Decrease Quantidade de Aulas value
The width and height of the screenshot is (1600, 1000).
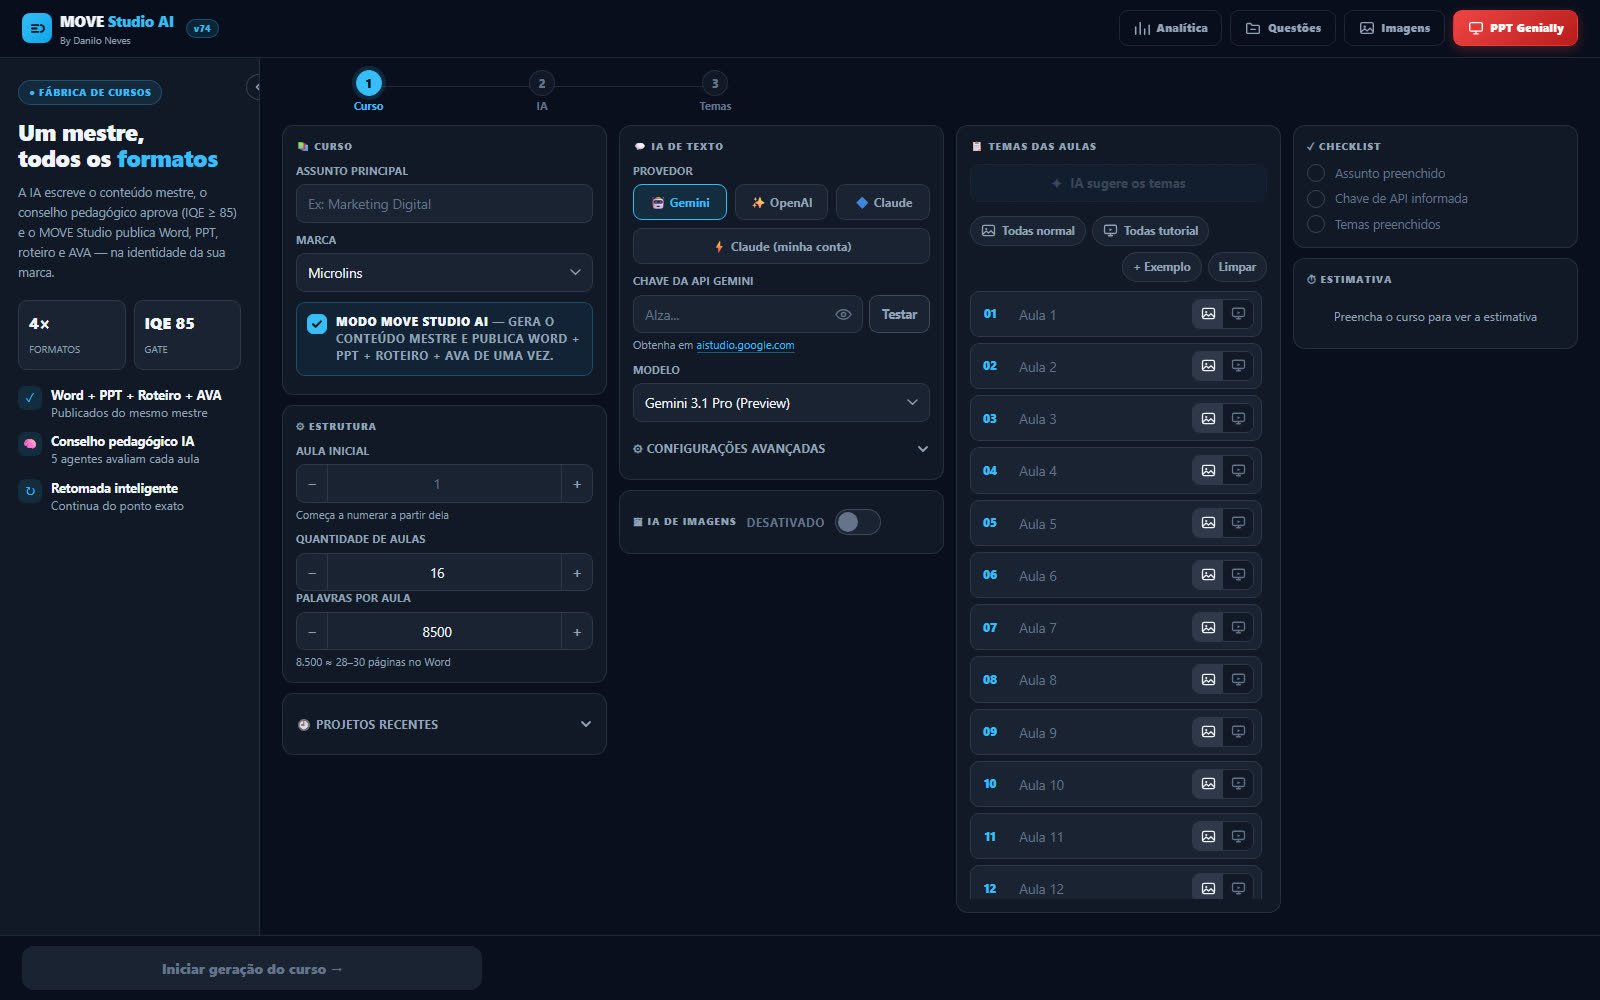coord(312,573)
